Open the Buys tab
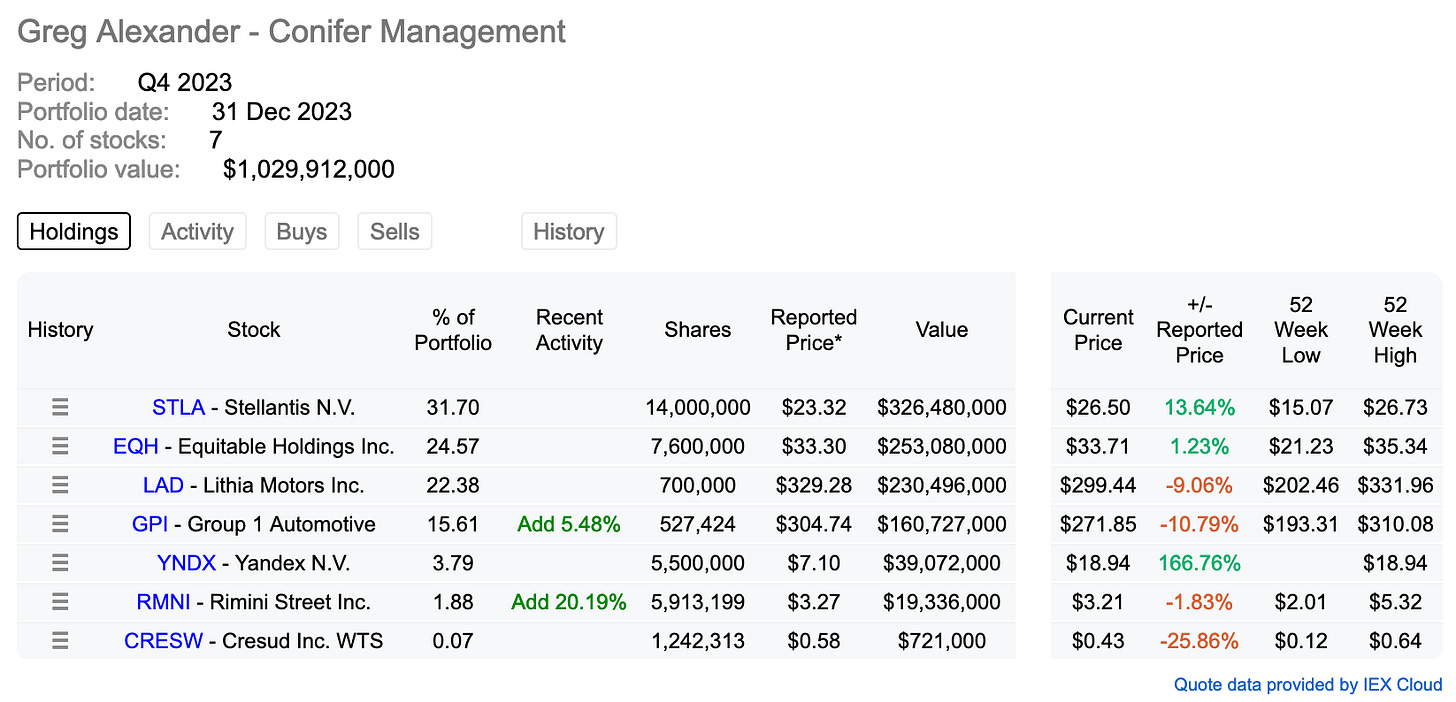This screenshot has width=1456, height=702. tap(302, 231)
